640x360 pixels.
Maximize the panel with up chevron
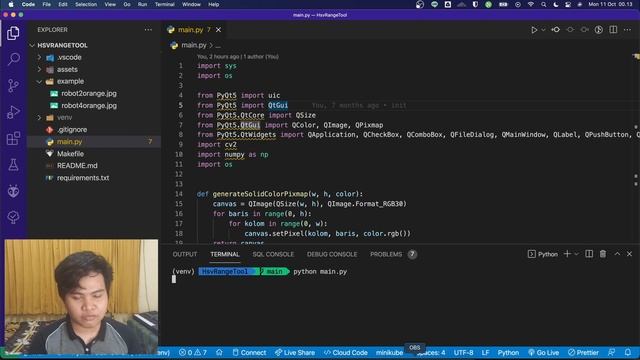point(617,254)
